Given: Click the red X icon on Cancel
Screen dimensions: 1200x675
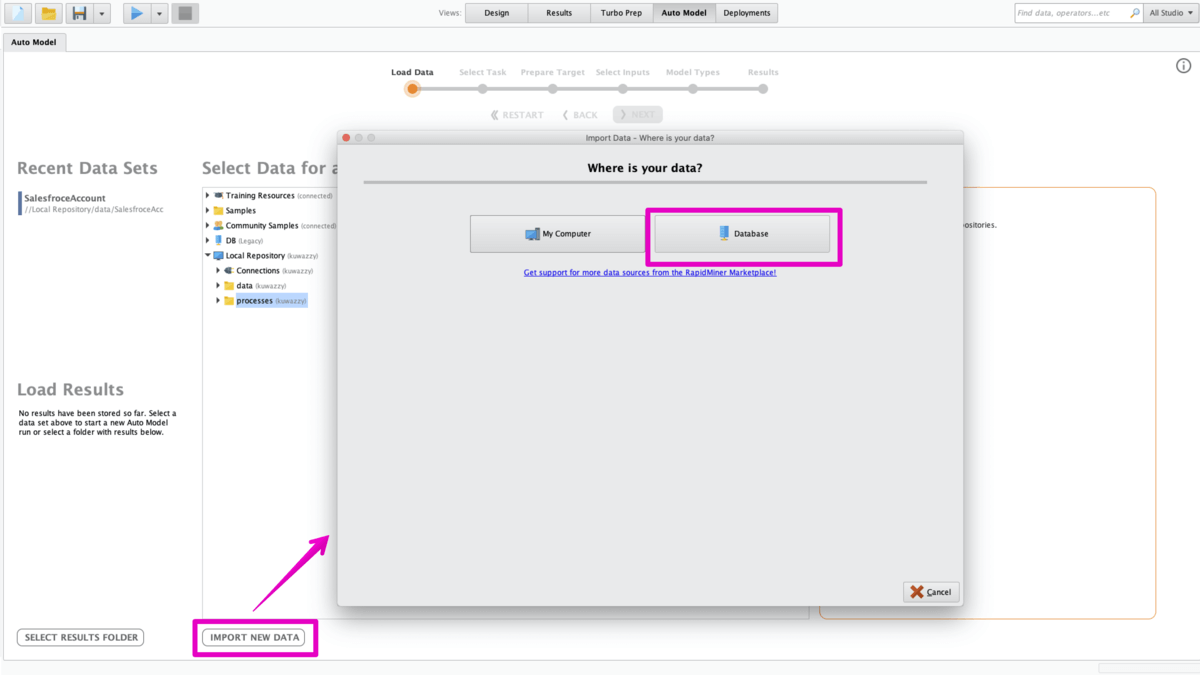Looking at the screenshot, I should coord(916,592).
